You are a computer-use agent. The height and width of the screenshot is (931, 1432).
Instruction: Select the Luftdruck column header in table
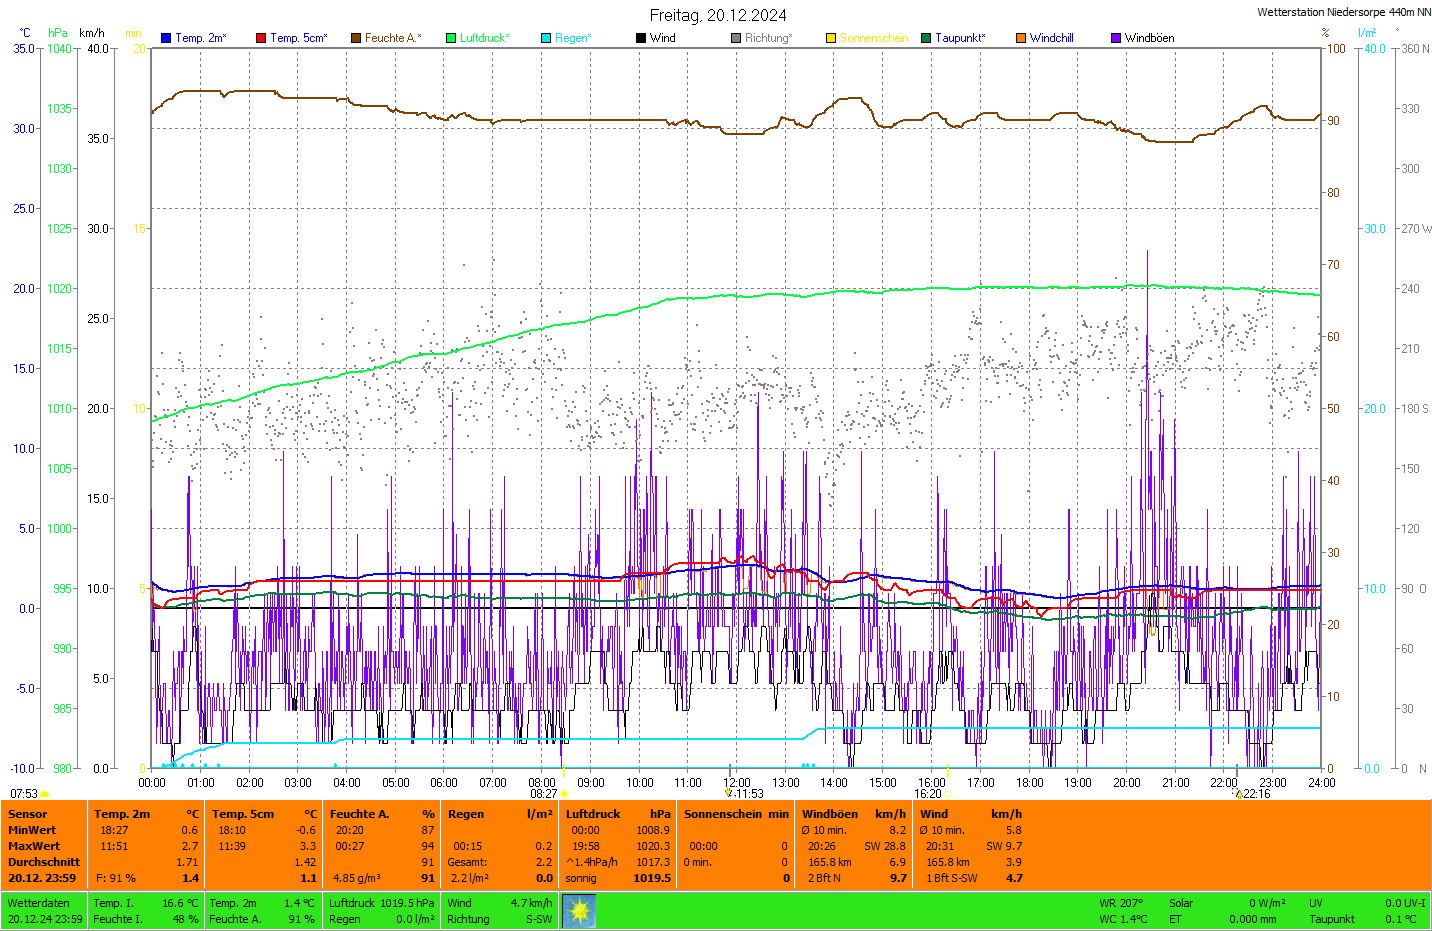(x=593, y=814)
